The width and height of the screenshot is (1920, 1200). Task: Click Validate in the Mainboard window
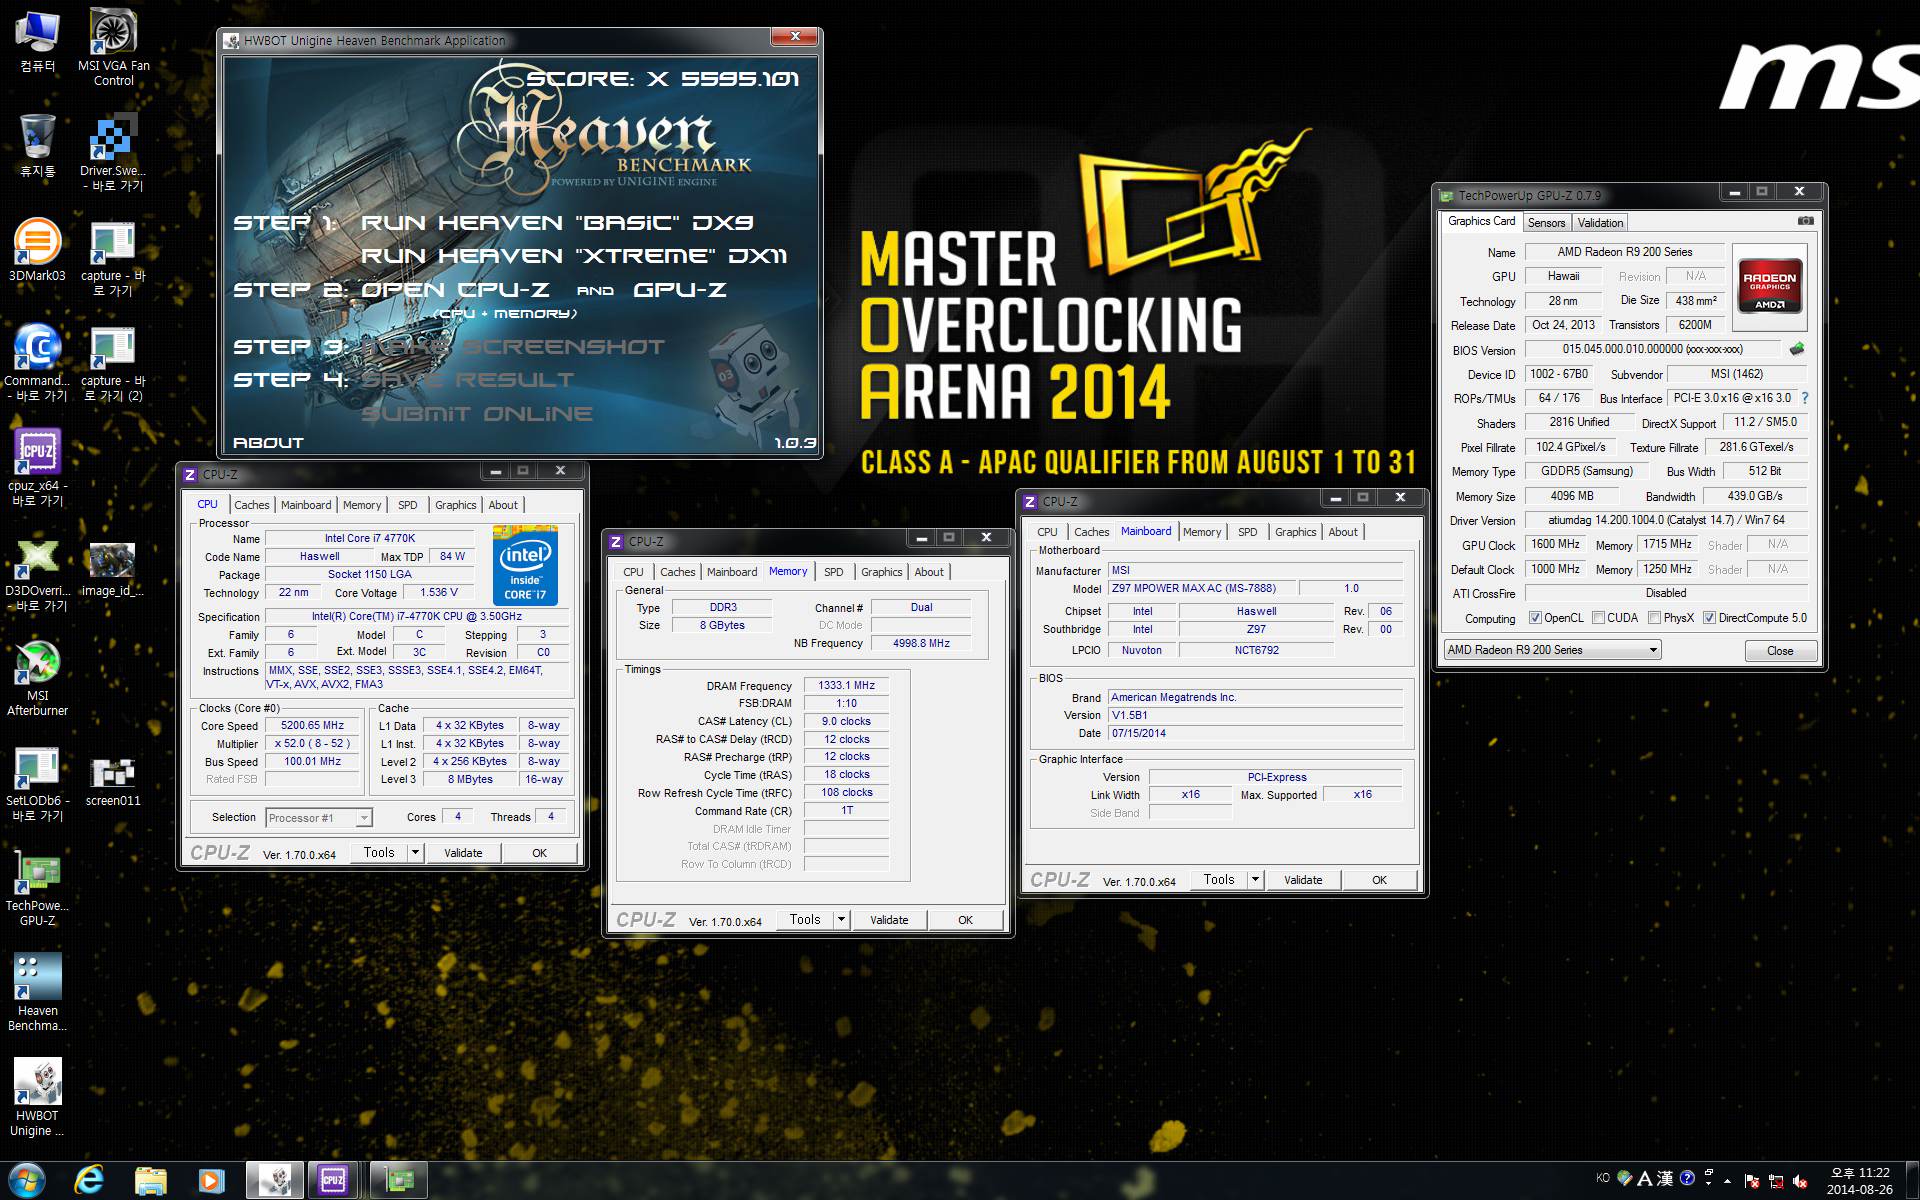pos(1303,880)
